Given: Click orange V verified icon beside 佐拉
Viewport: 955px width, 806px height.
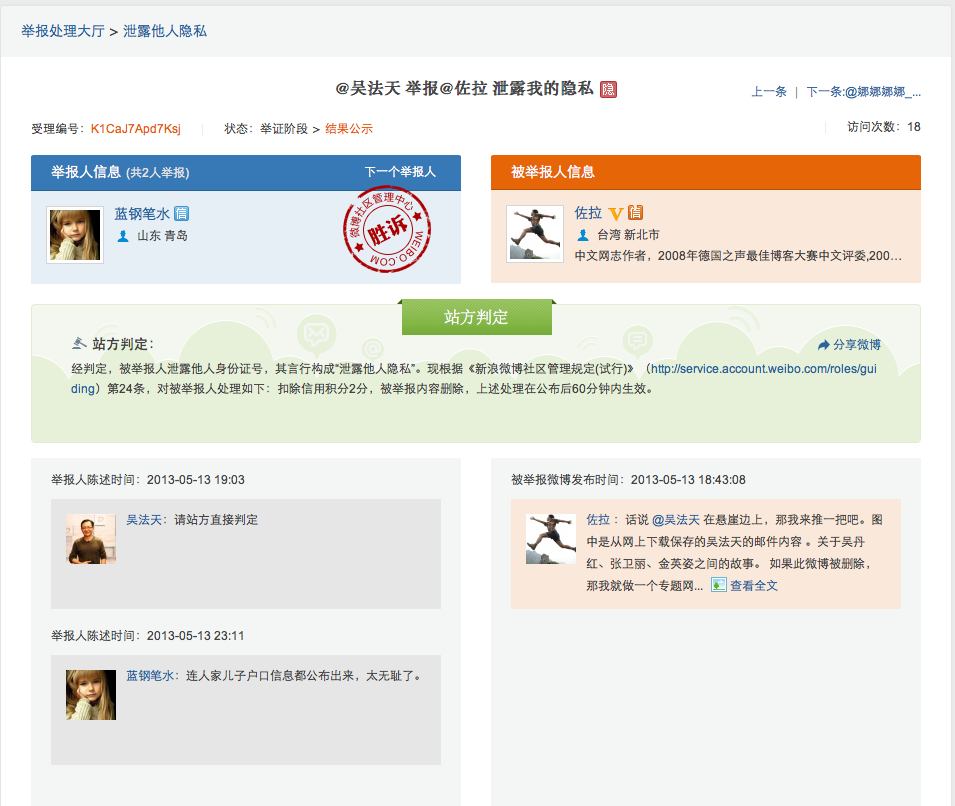Looking at the screenshot, I should point(616,214).
